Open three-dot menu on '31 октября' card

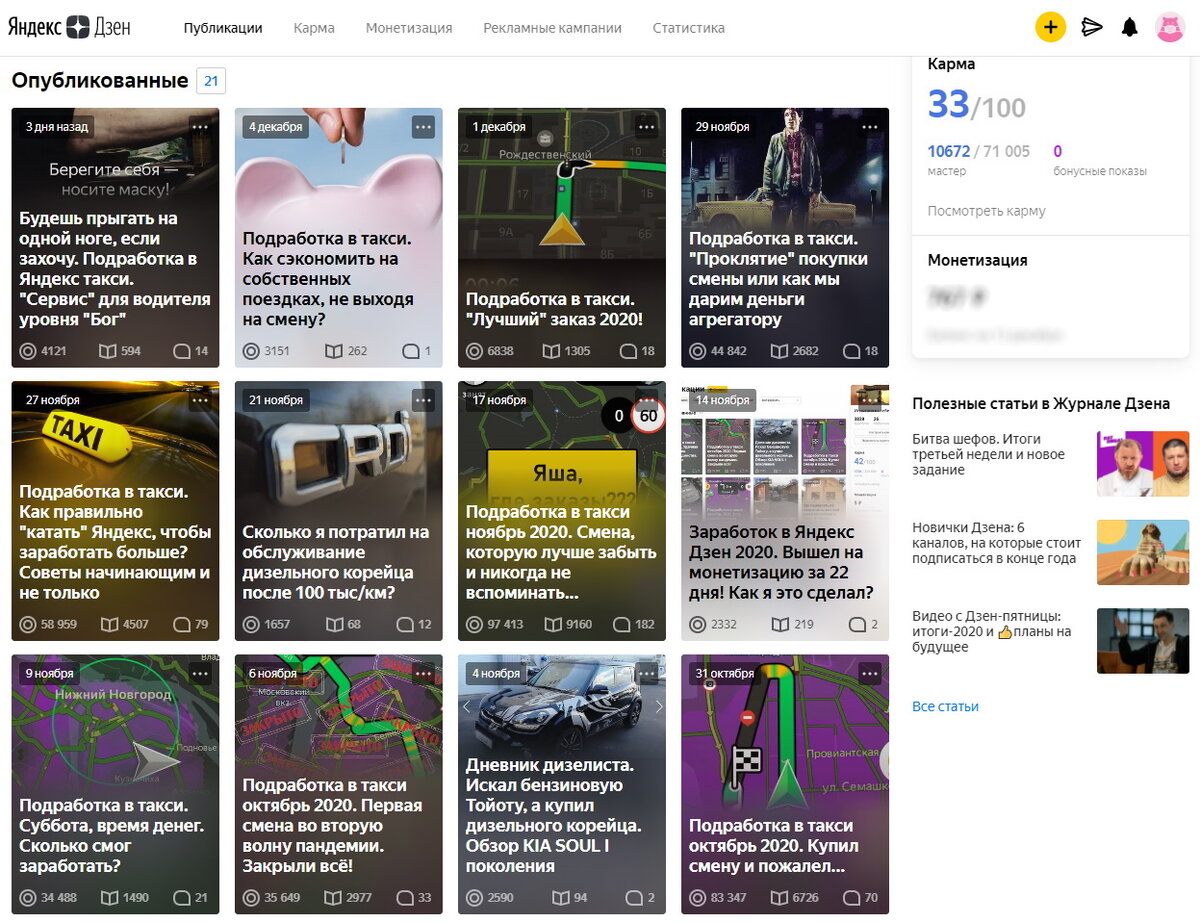pyautogui.click(x=870, y=673)
